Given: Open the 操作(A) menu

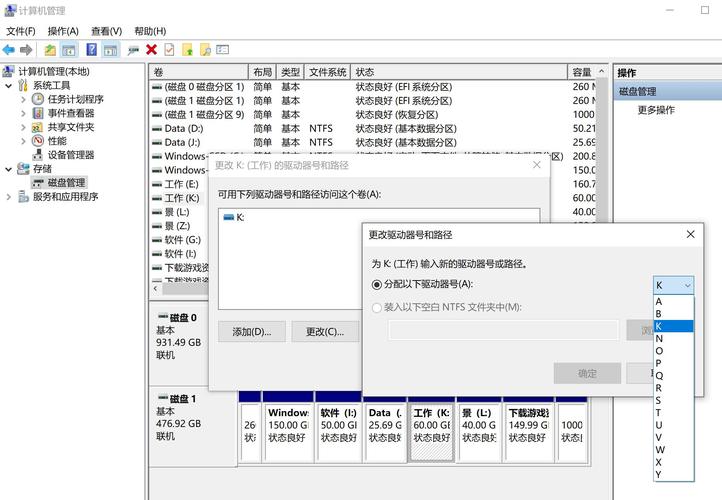Looking at the screenshot, I should click(63, 31).
